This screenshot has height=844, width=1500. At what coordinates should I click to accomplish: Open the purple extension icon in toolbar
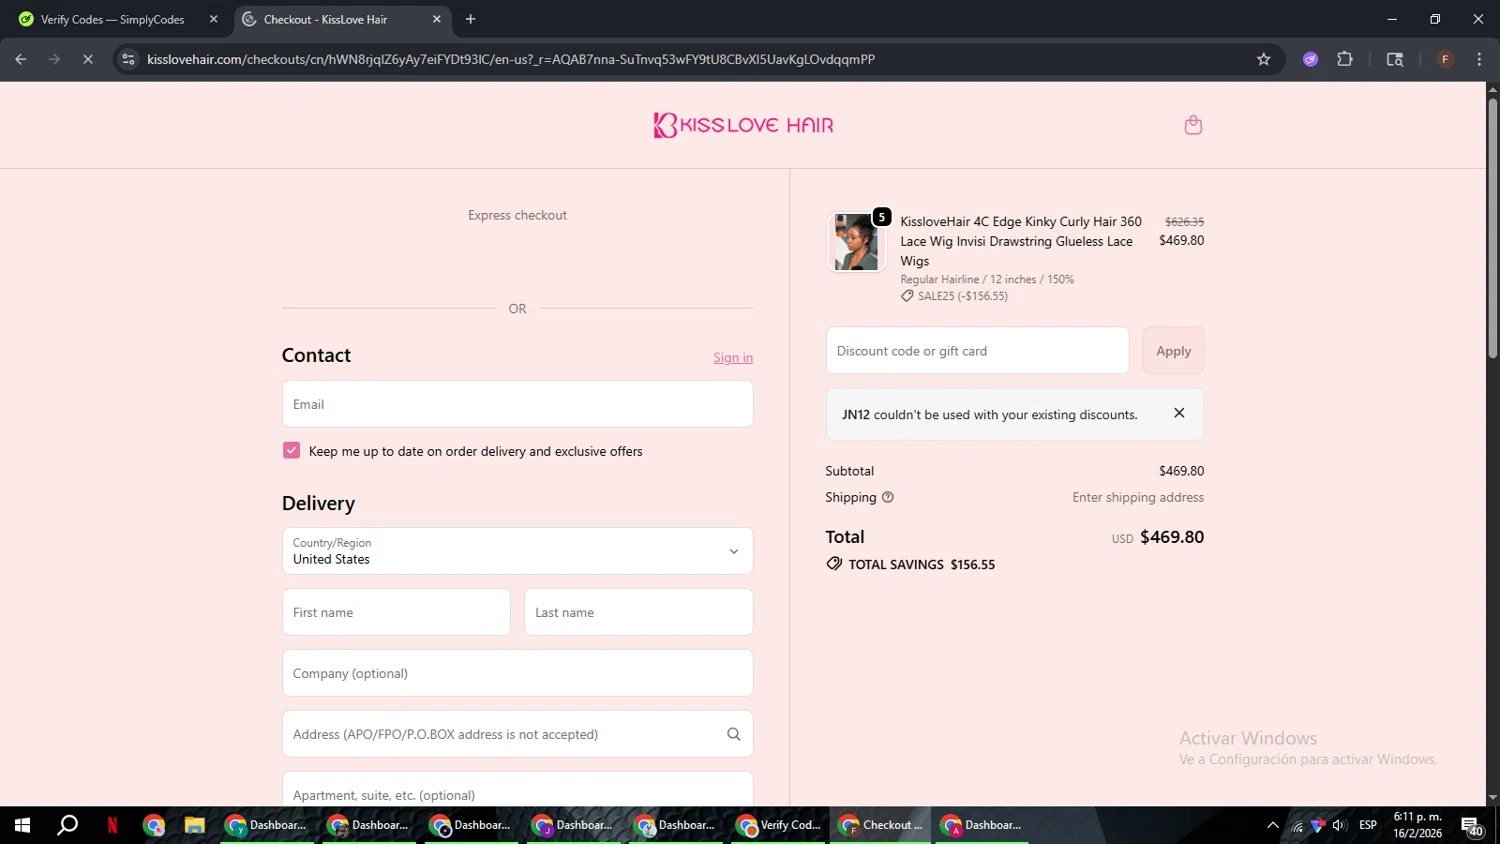pyautogui.click(x=1310, y=59)
